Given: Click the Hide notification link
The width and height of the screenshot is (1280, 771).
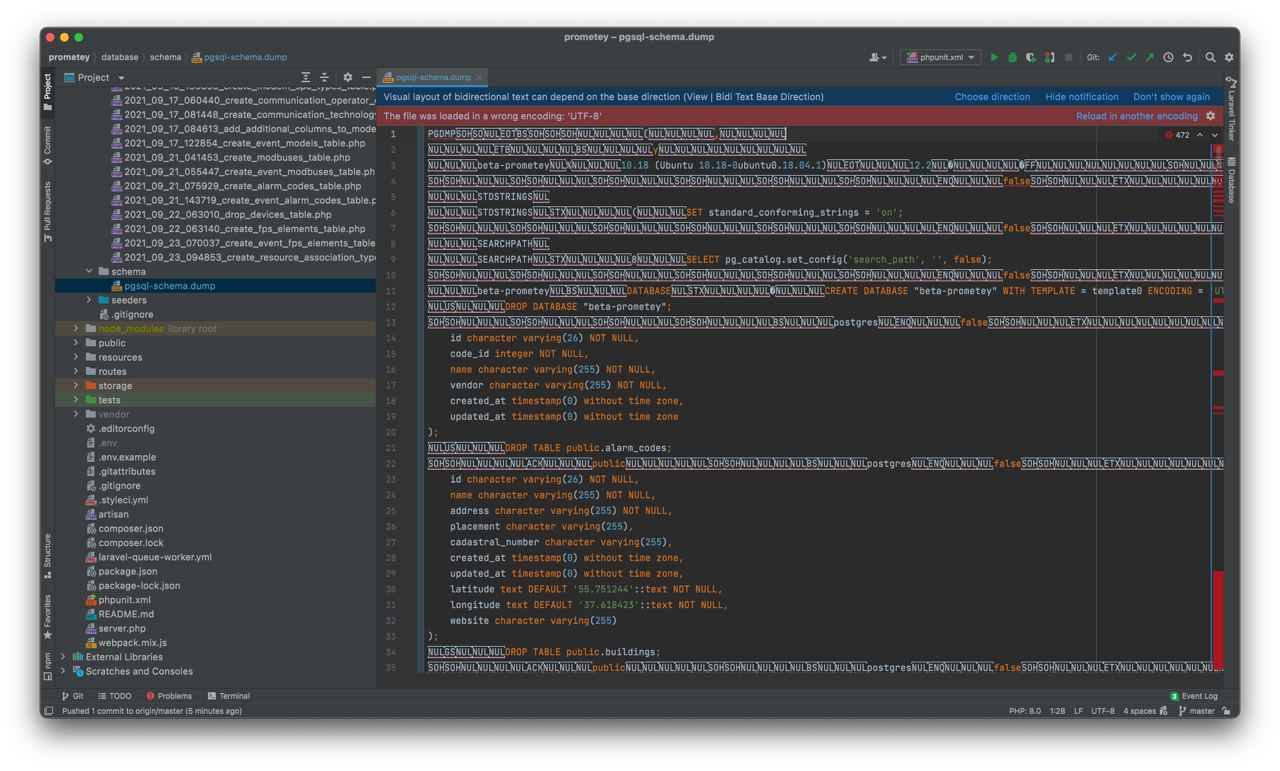Looking at the screenshot, I should click(1082, 97).
